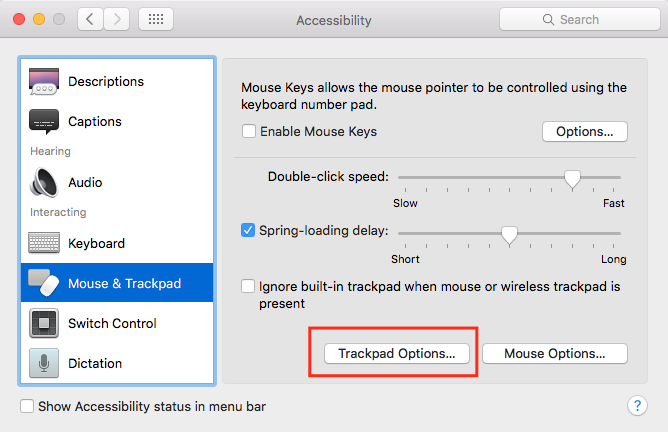Screen dimensions: 668x432
Task: Select the Mouse & Trackpad icon
Action: click(x=44, y=283)
